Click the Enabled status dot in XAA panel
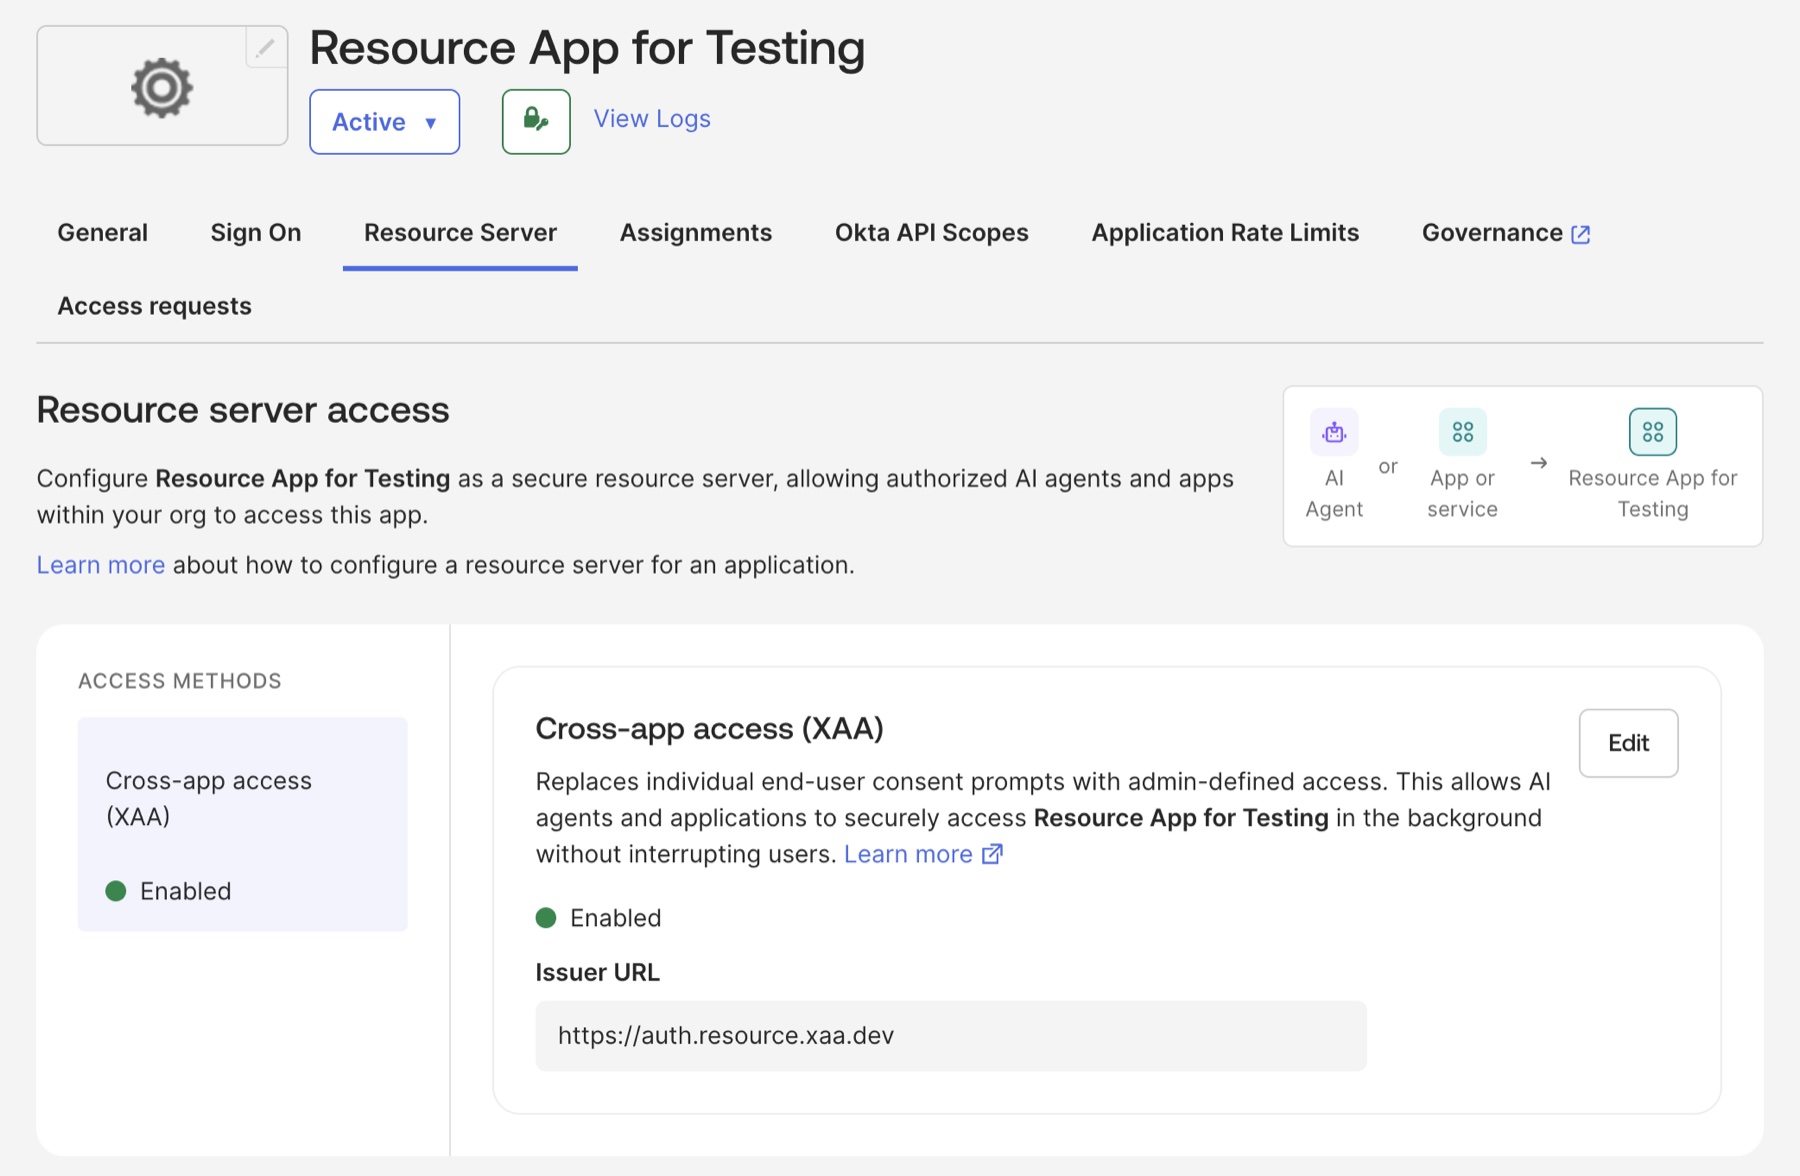Image resolution: width=1800 pixels, height=1176 pixels. 546,918
